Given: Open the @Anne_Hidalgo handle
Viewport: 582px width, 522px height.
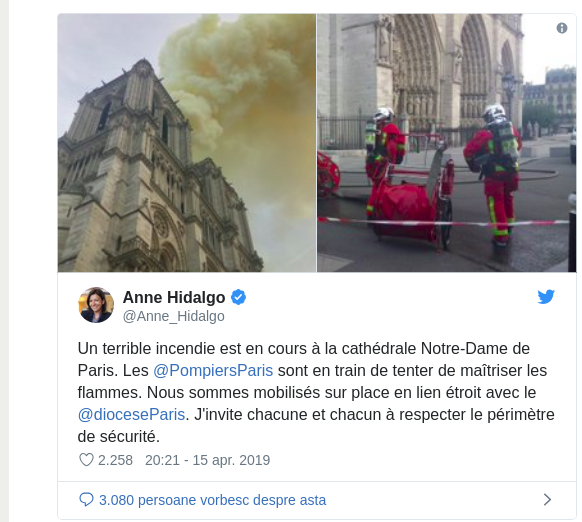Looking at the screenshot, I should [173, 316].
